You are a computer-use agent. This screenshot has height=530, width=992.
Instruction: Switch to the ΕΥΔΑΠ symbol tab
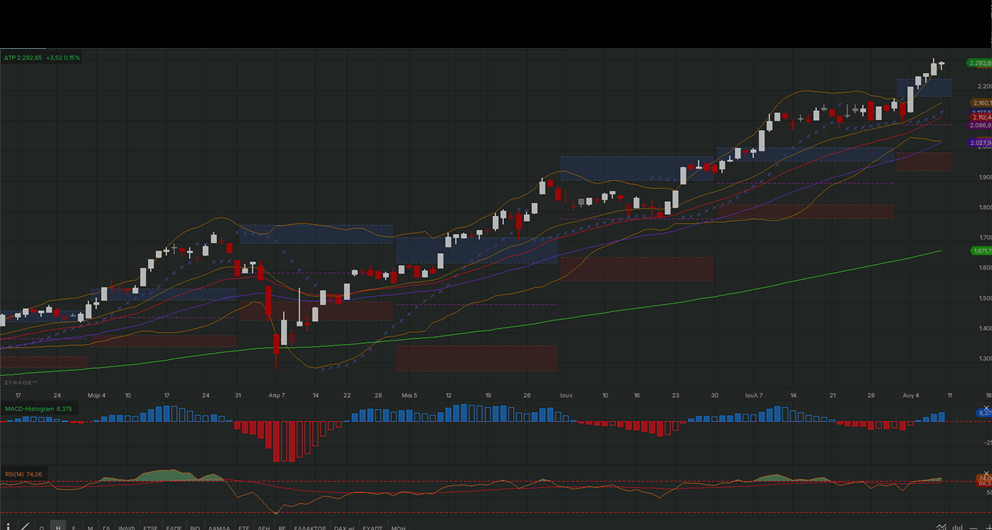pyautogui.click(x=373, y=527)
